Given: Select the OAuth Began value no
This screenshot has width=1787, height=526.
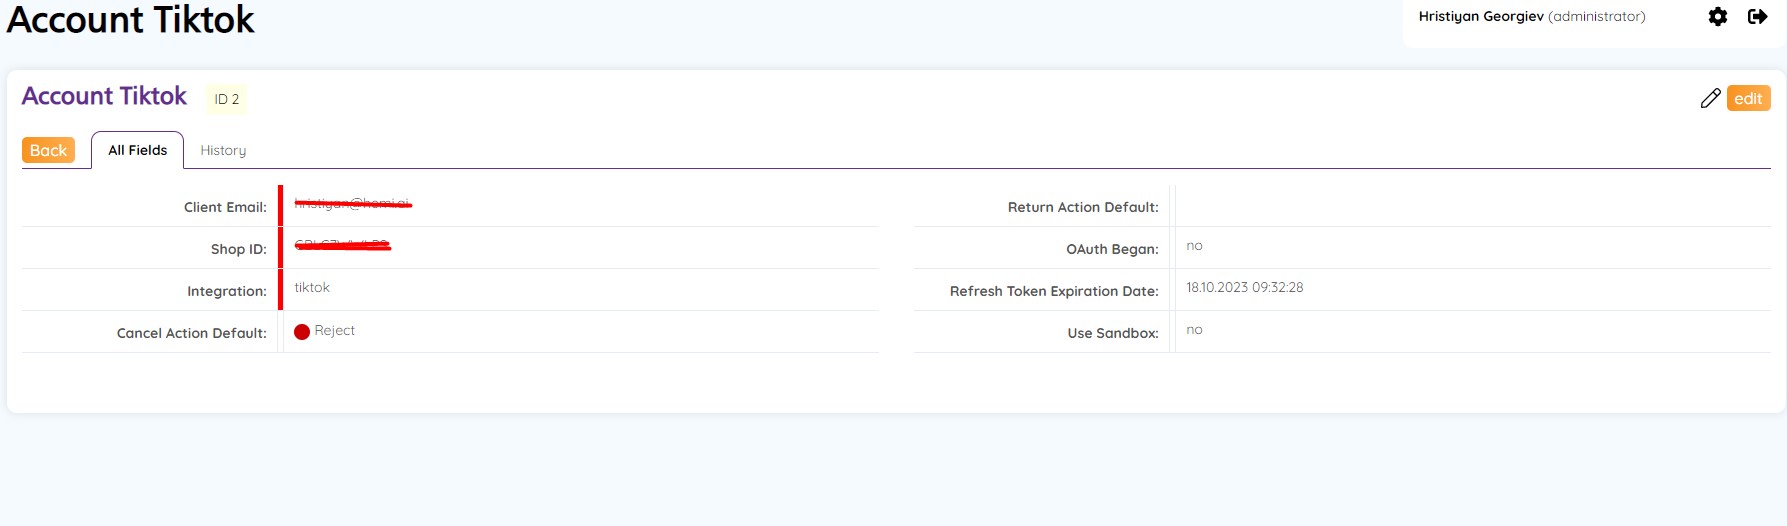Looking at the screenshot, I should point(1194,246).
